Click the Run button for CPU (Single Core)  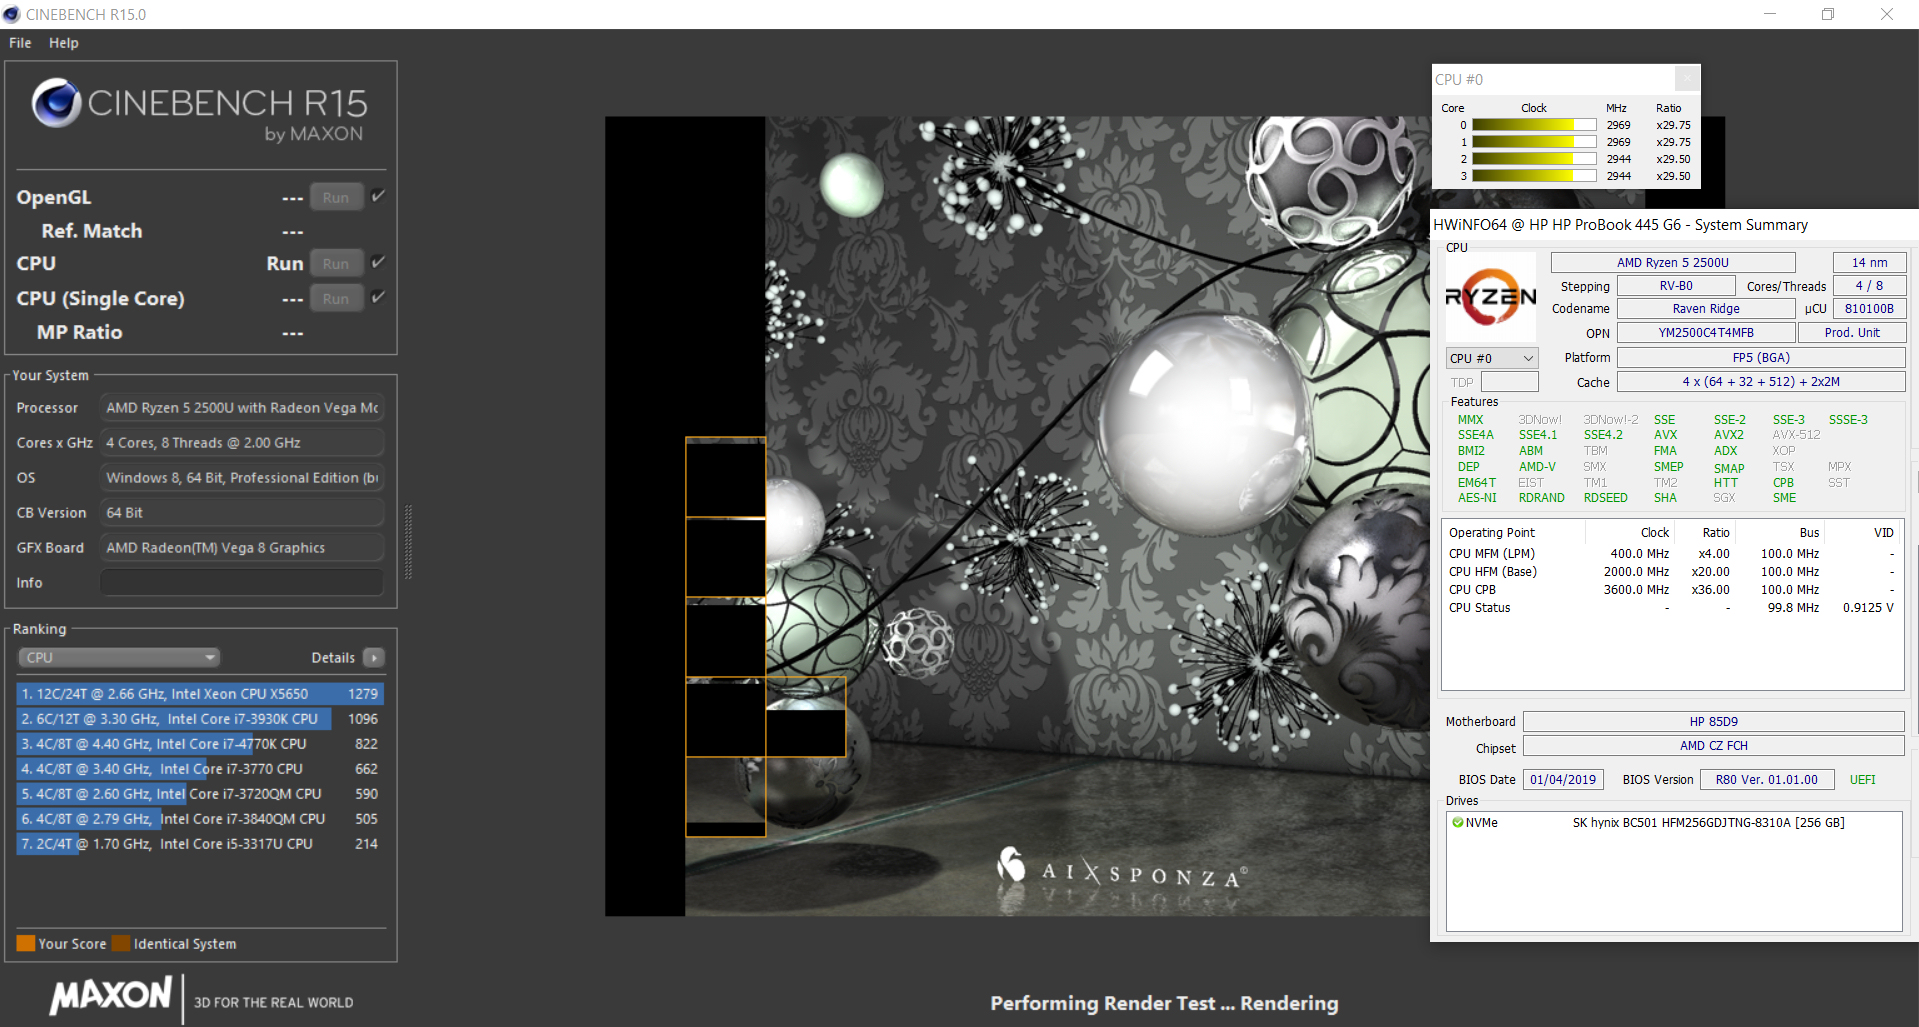pyautogui.click(x=336, y=298)
